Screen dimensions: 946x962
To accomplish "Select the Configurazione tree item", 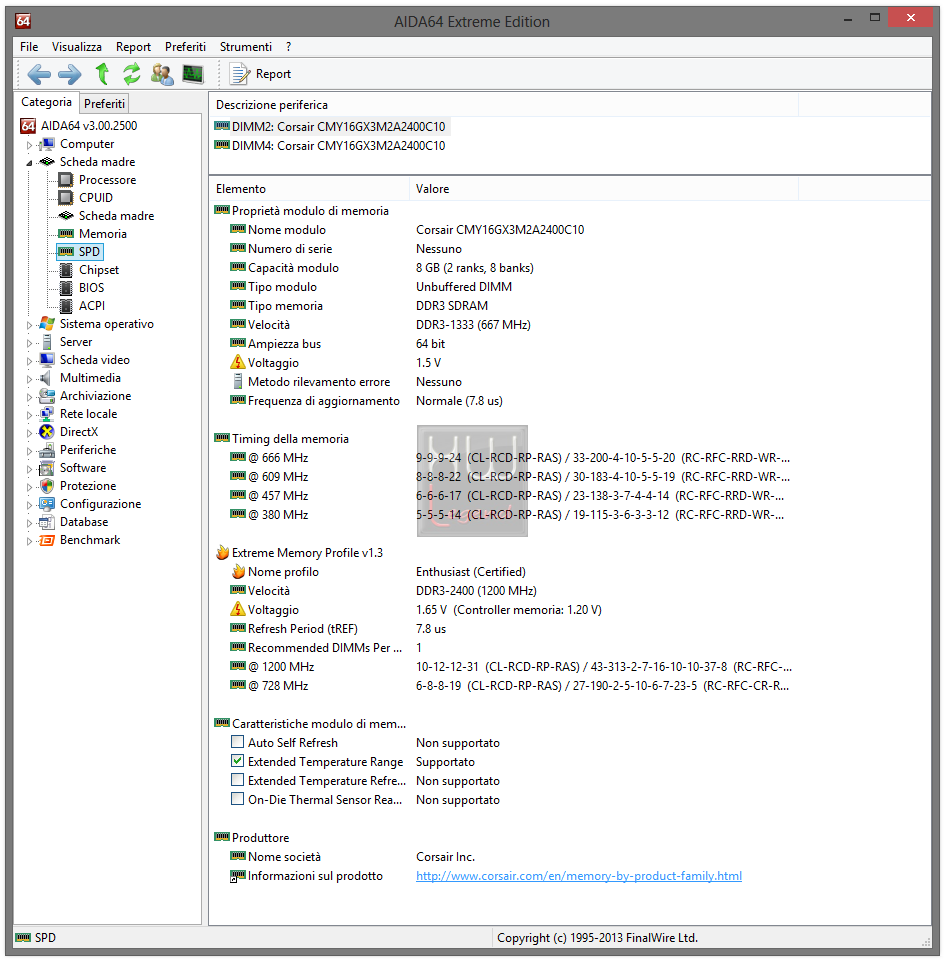I will 90,504.
